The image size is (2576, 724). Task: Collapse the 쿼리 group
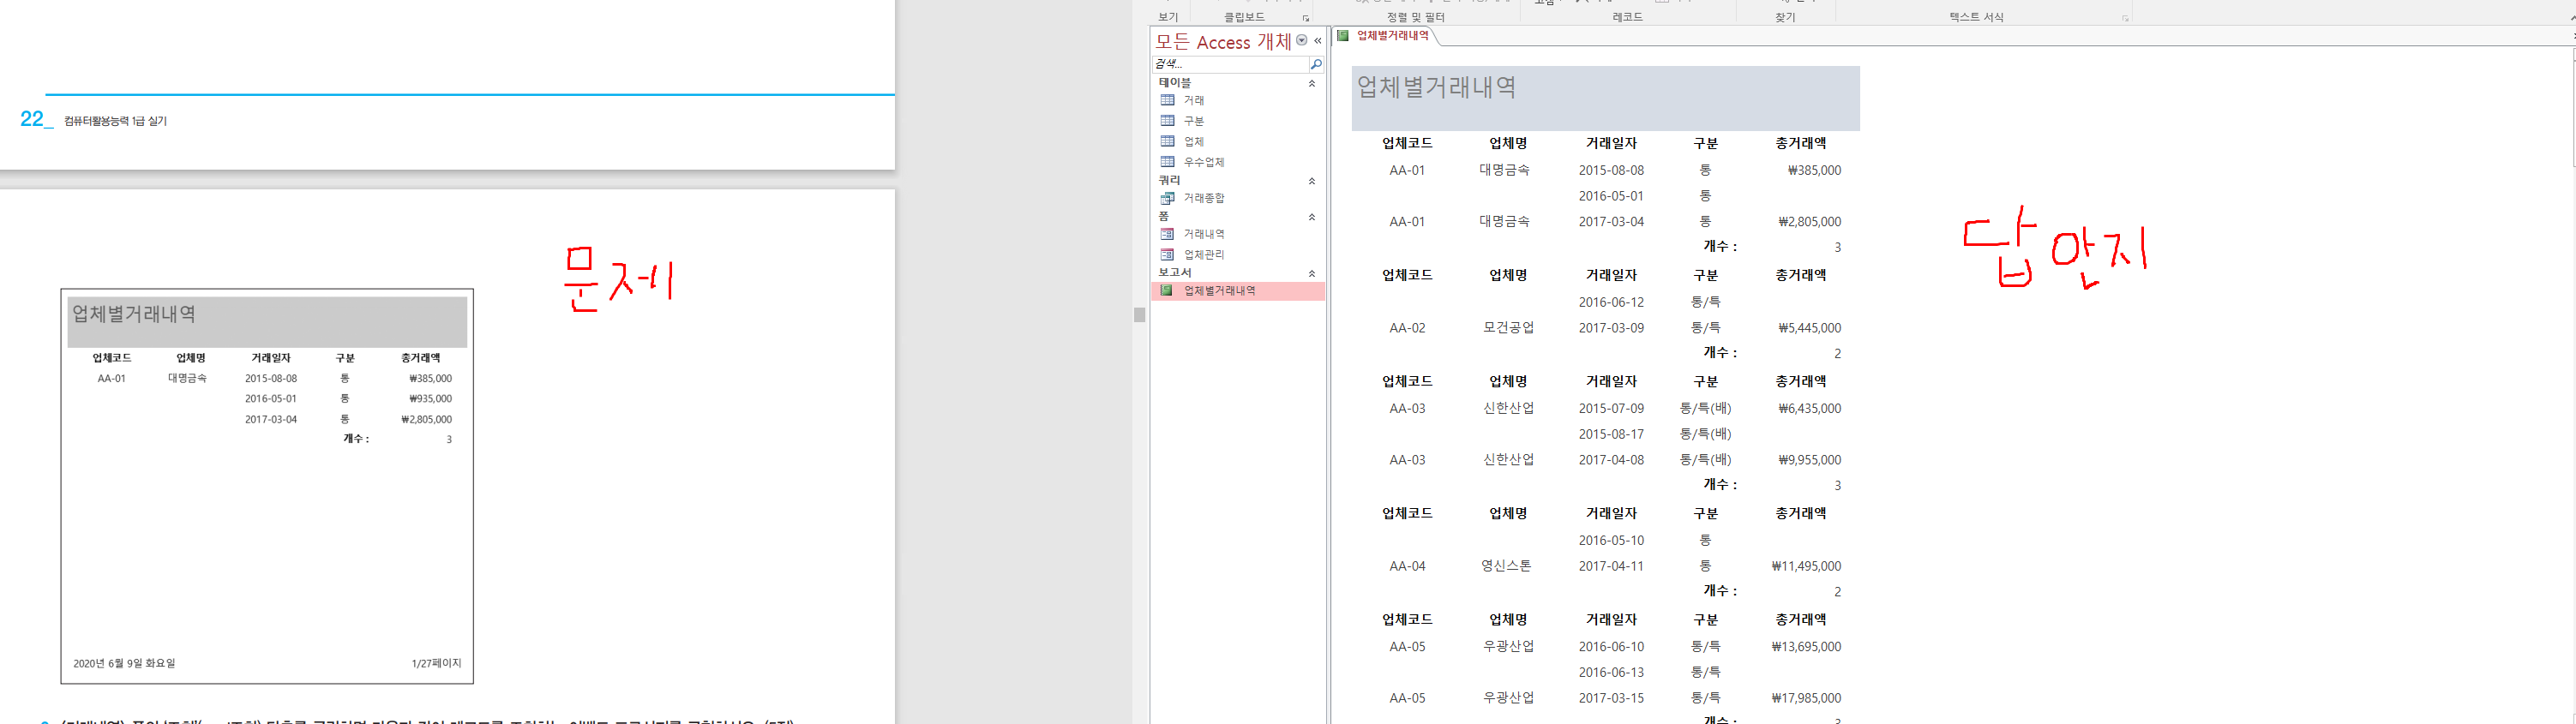(1312, 181)
